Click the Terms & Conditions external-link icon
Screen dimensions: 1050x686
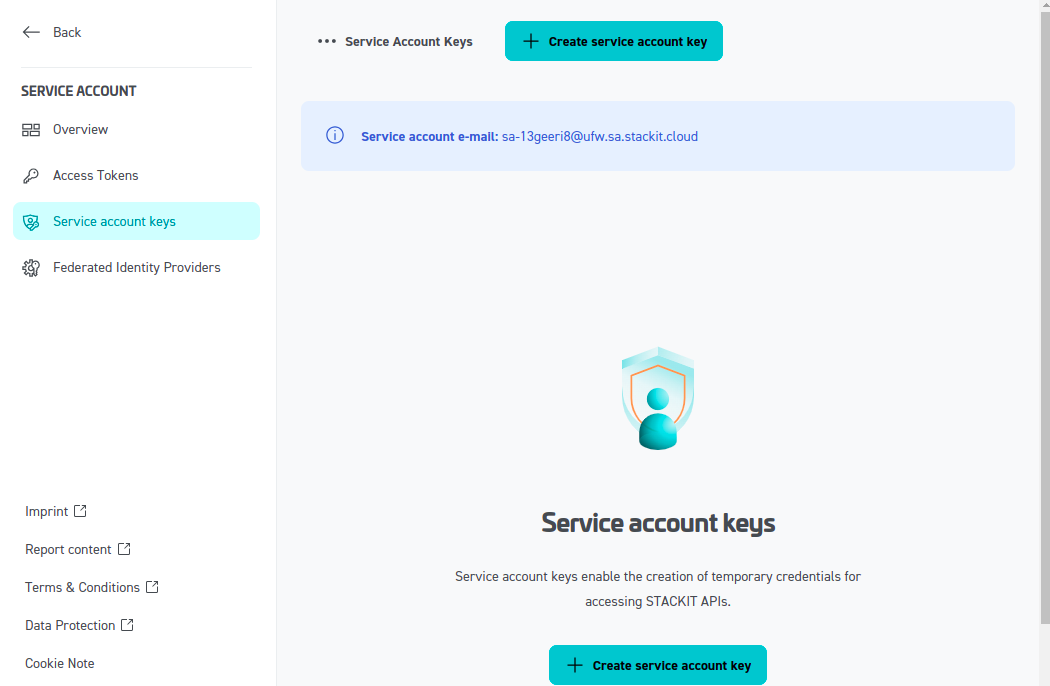point(152,587)
